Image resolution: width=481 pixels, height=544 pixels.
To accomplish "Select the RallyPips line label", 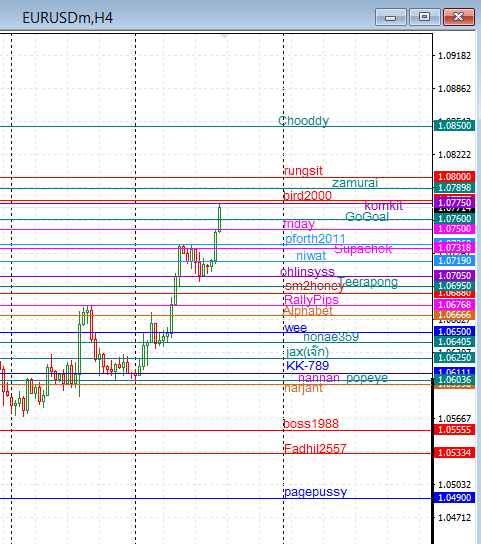I will tap(311, 300).
